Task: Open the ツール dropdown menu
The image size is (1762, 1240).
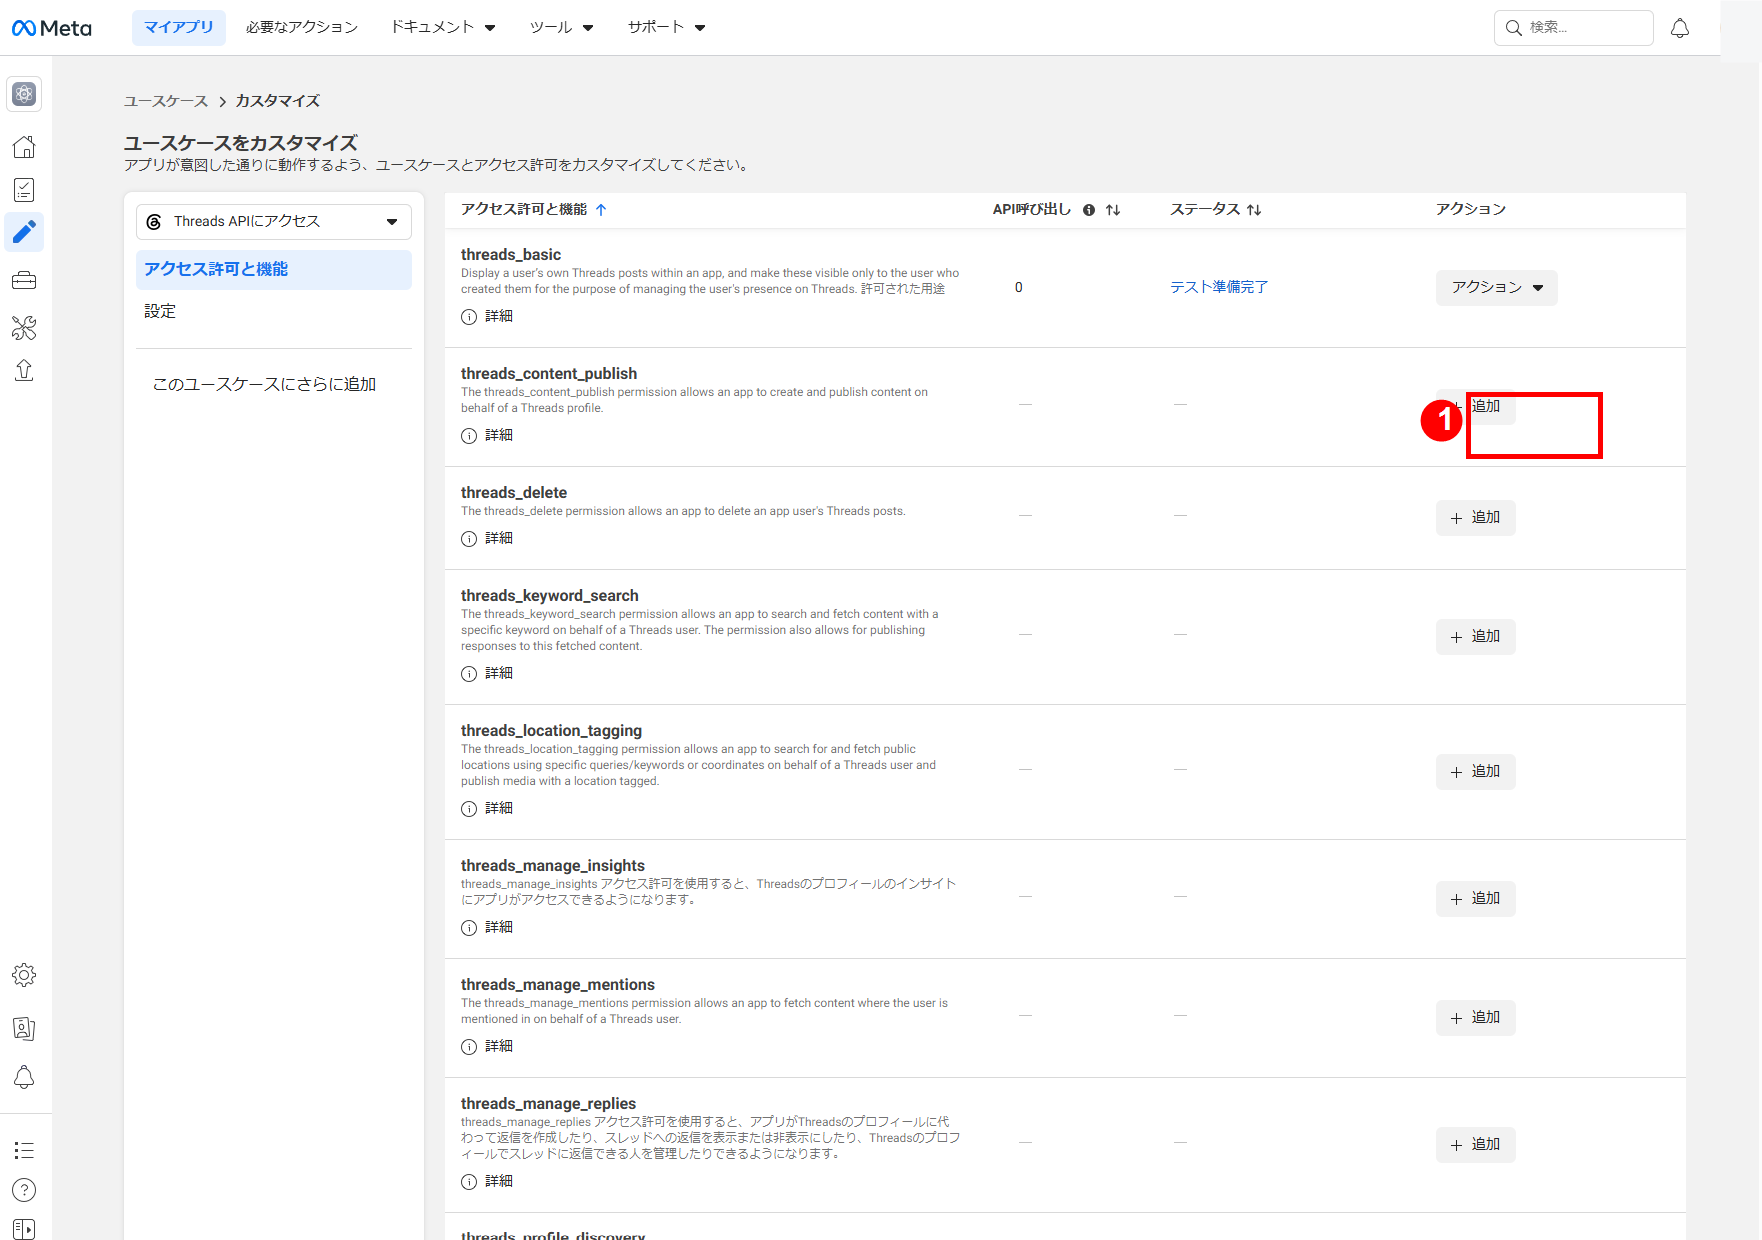Action: [x=561, y=28]
